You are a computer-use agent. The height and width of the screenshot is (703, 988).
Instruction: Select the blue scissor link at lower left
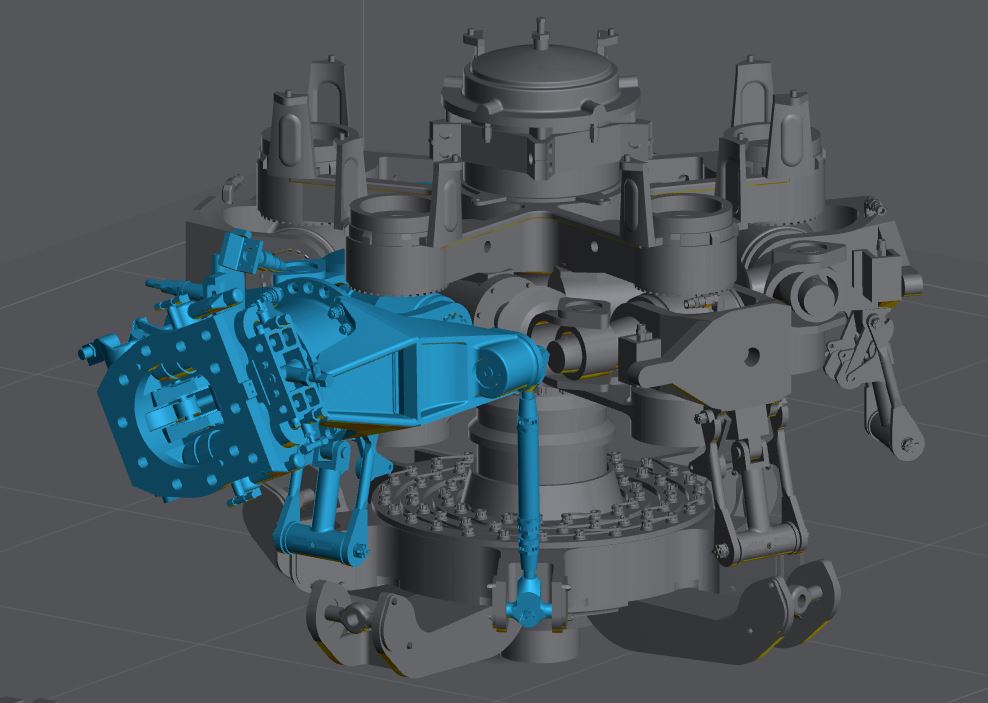[318, 520]
